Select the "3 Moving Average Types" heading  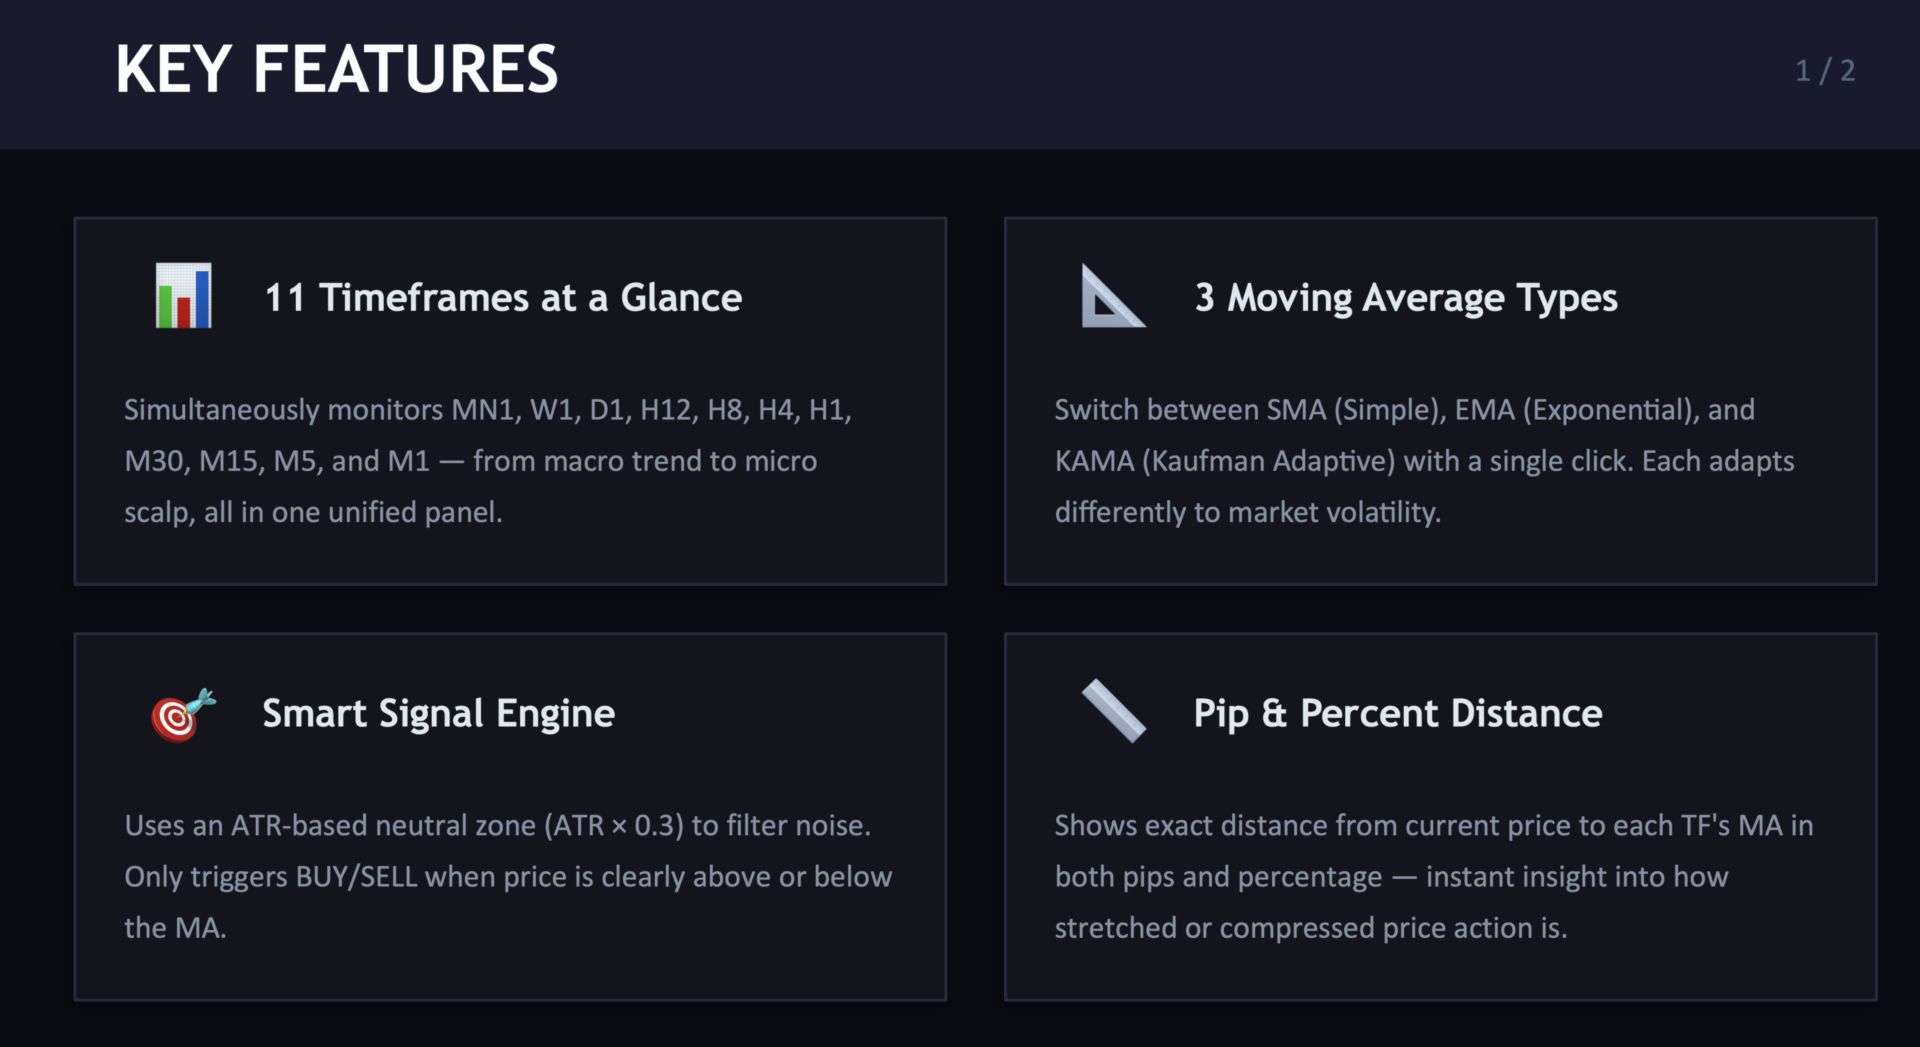(x=1405, y=298)
